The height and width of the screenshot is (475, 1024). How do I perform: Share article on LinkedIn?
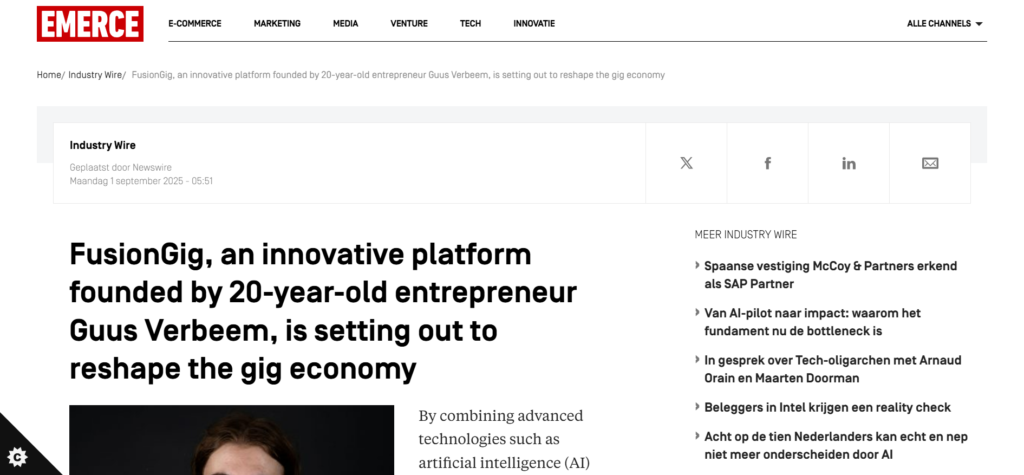(849, 163)
